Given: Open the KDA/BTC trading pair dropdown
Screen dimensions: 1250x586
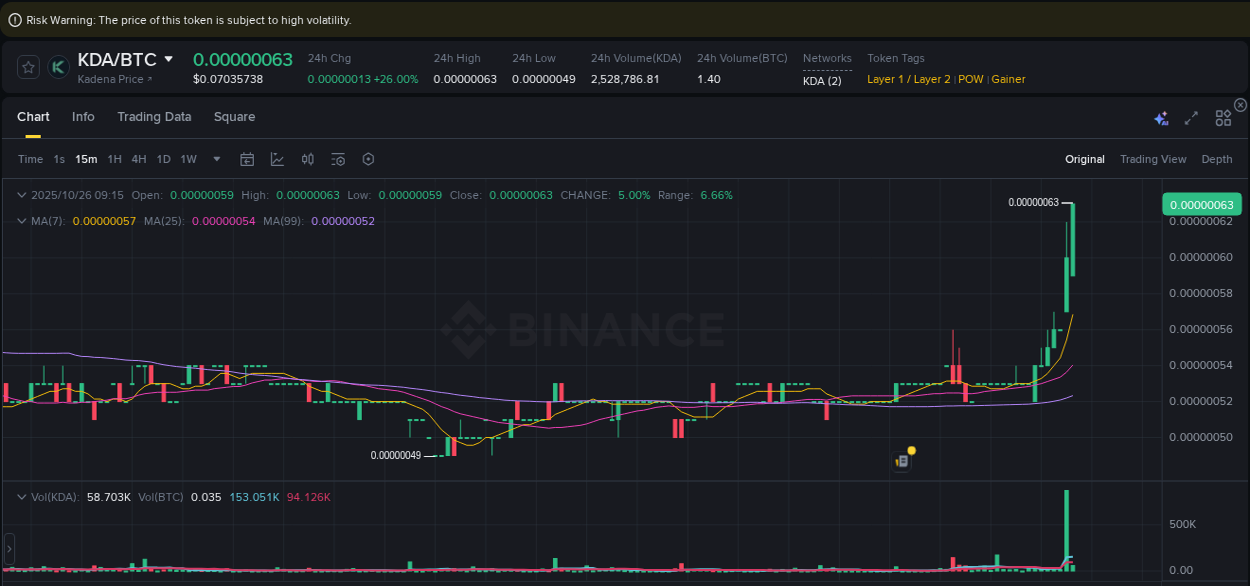Looking at the screenshot, I should pos(171,60).
